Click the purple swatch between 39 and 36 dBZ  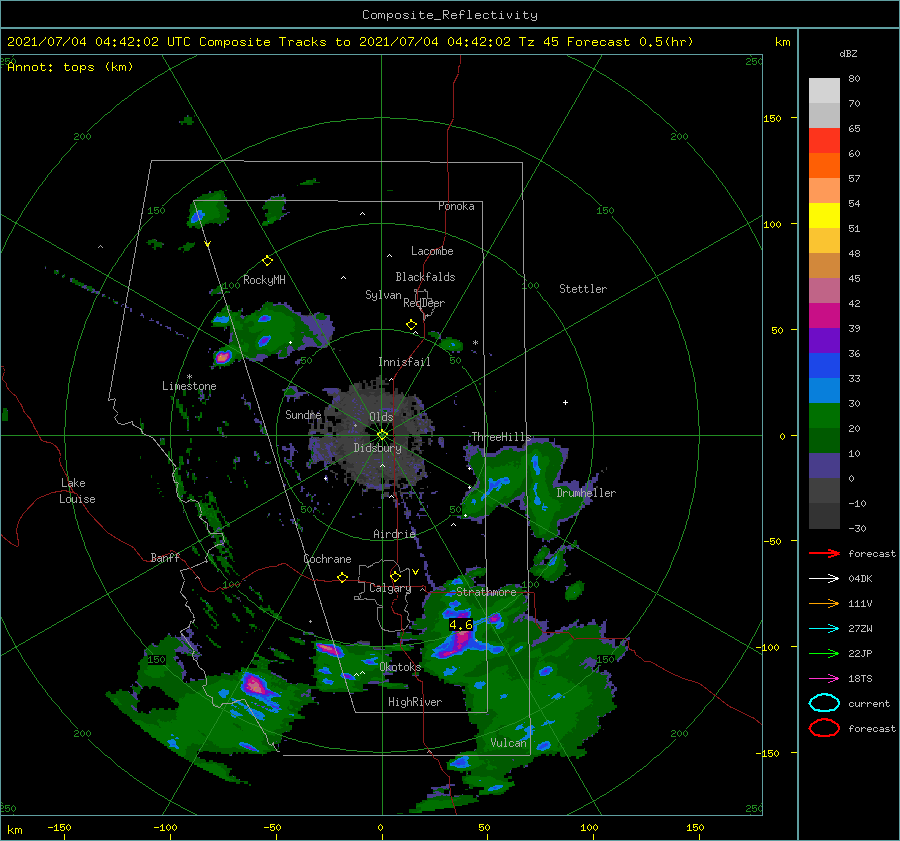[824, 340]
